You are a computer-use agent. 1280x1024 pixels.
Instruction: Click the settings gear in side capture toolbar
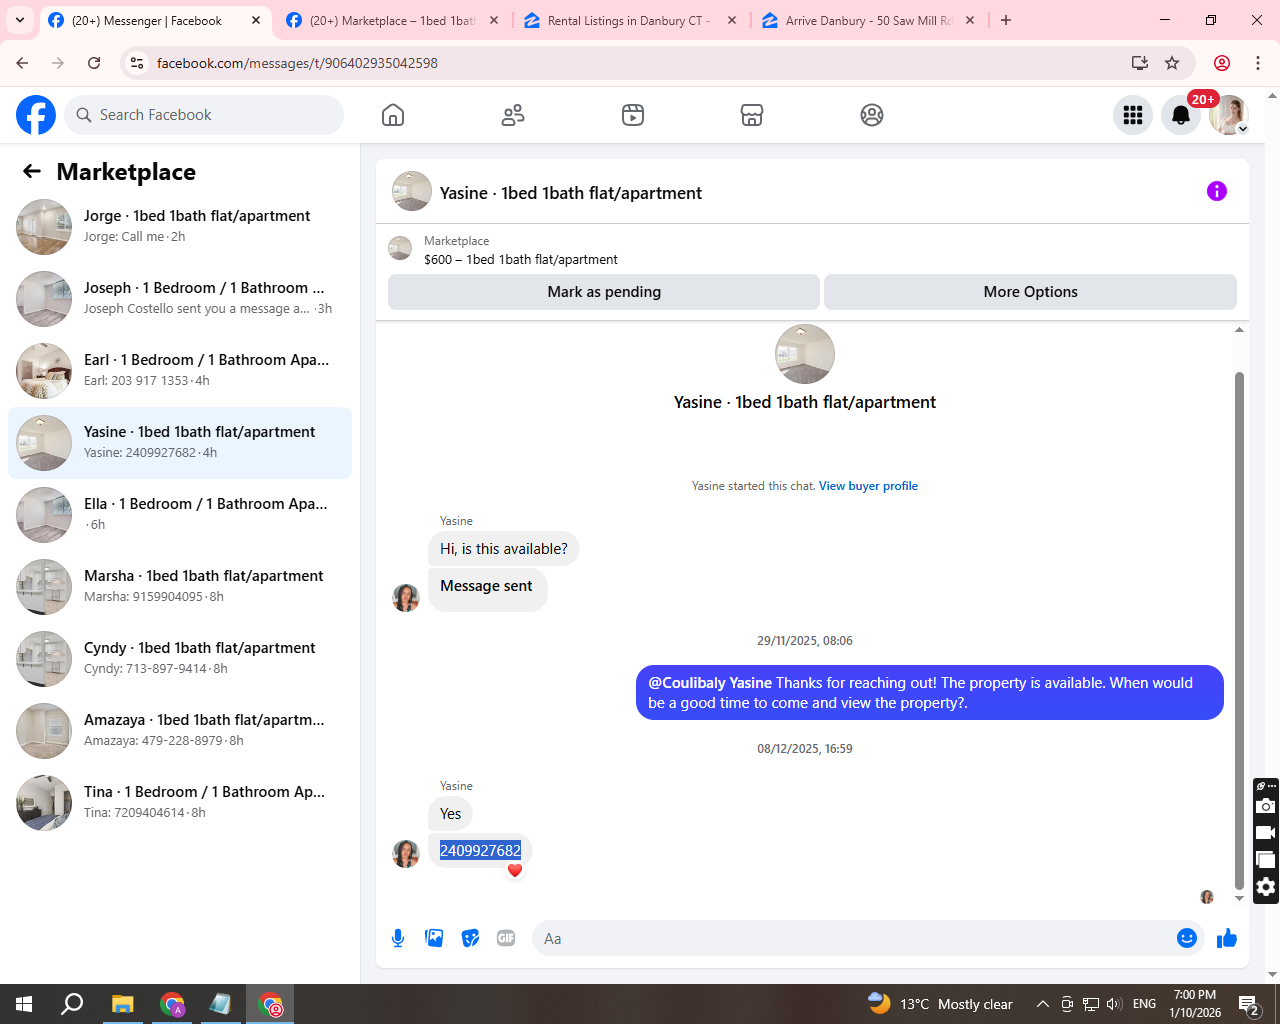pyautogui.click(x=1266, y=887)
